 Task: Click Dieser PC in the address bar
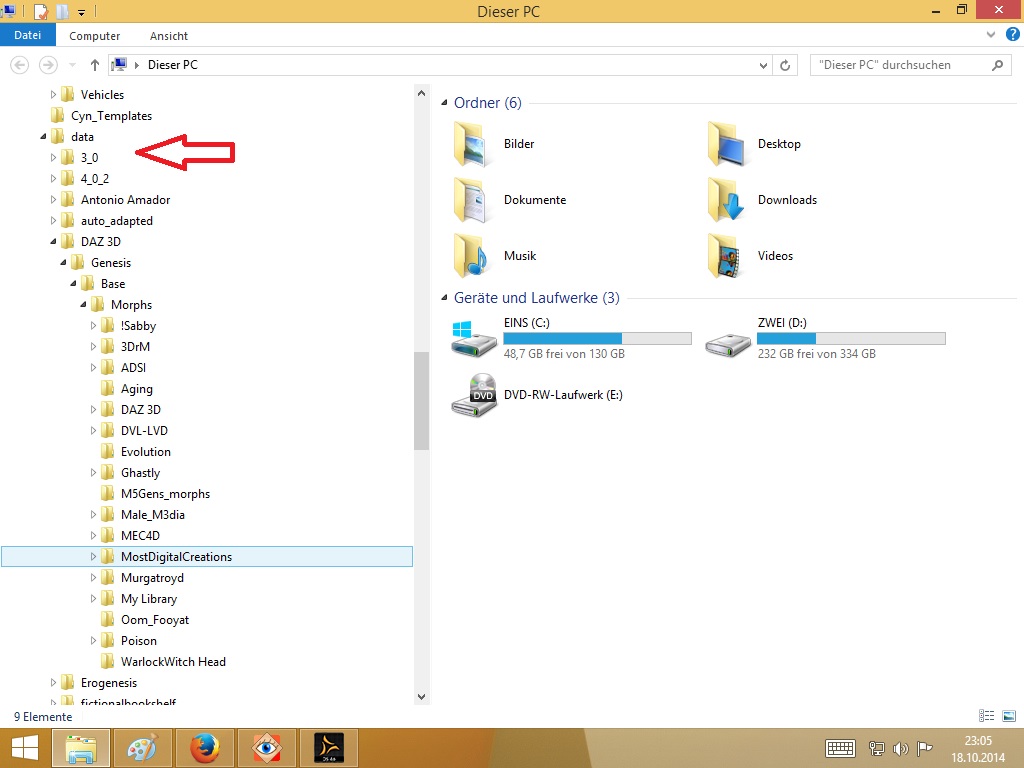click(172, 65)
